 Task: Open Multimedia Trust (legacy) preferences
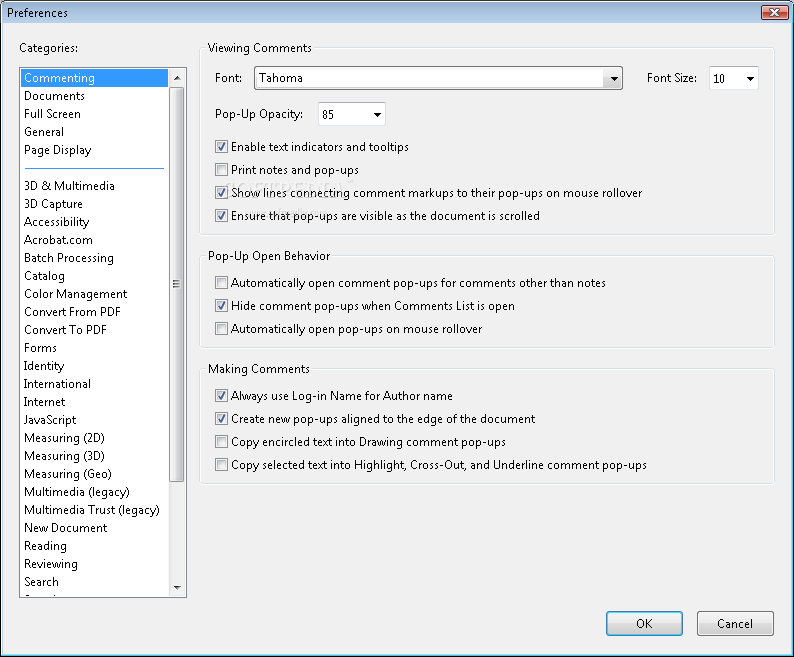(x=92, y=510)
